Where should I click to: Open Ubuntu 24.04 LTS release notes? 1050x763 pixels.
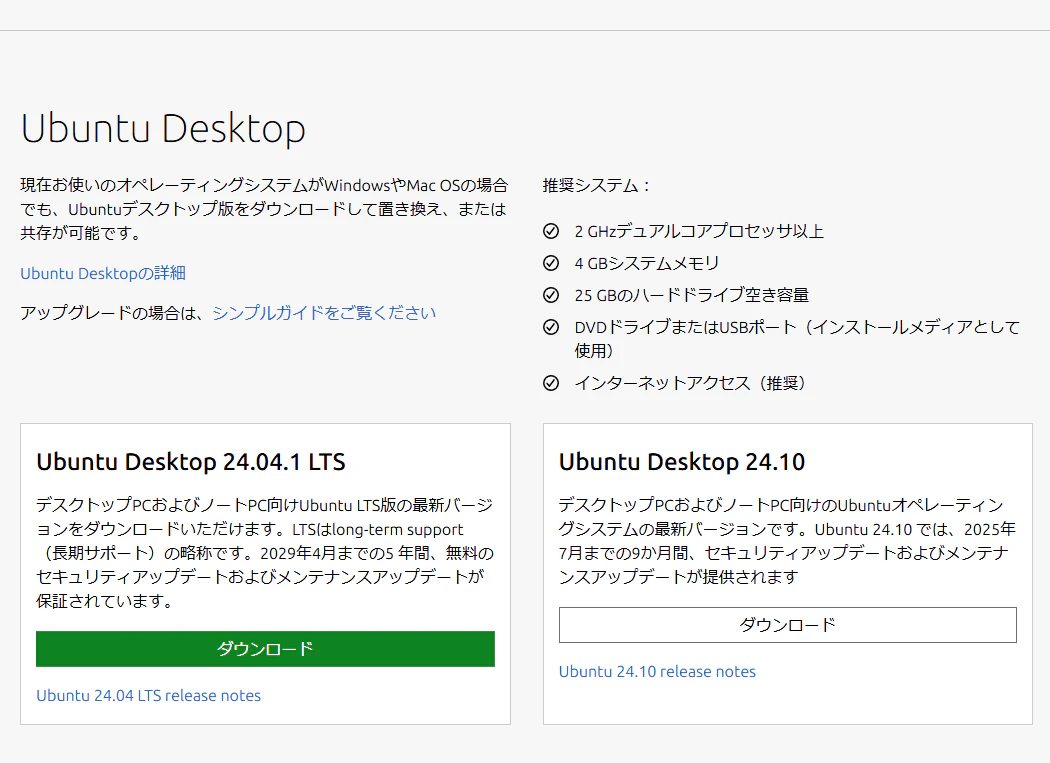click(x=149, y=695)
